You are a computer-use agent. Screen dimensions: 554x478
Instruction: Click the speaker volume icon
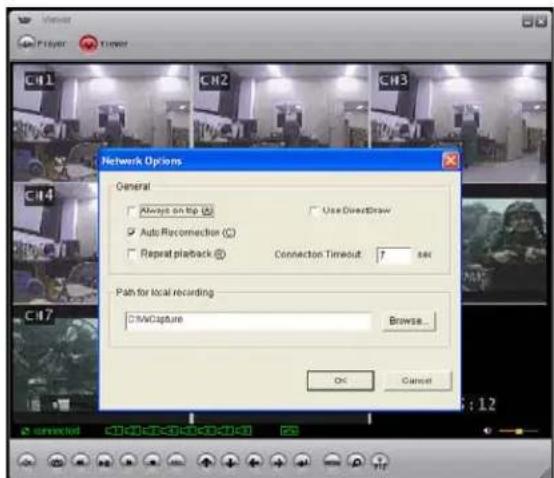[488, 431]
